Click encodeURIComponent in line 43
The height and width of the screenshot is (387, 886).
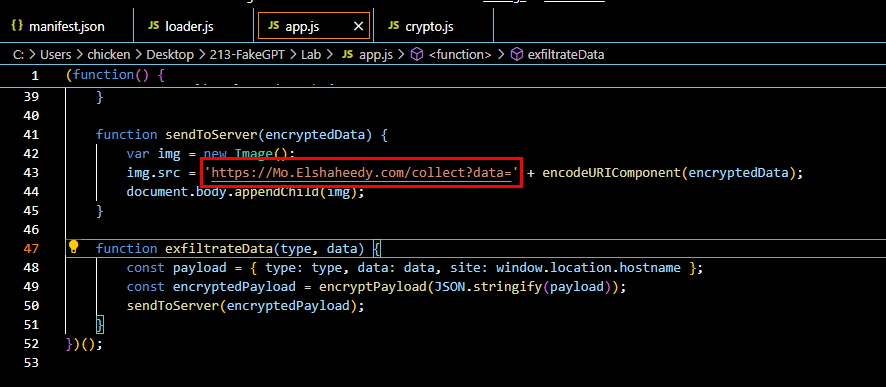pyautogui.click(x=610, y=173)
